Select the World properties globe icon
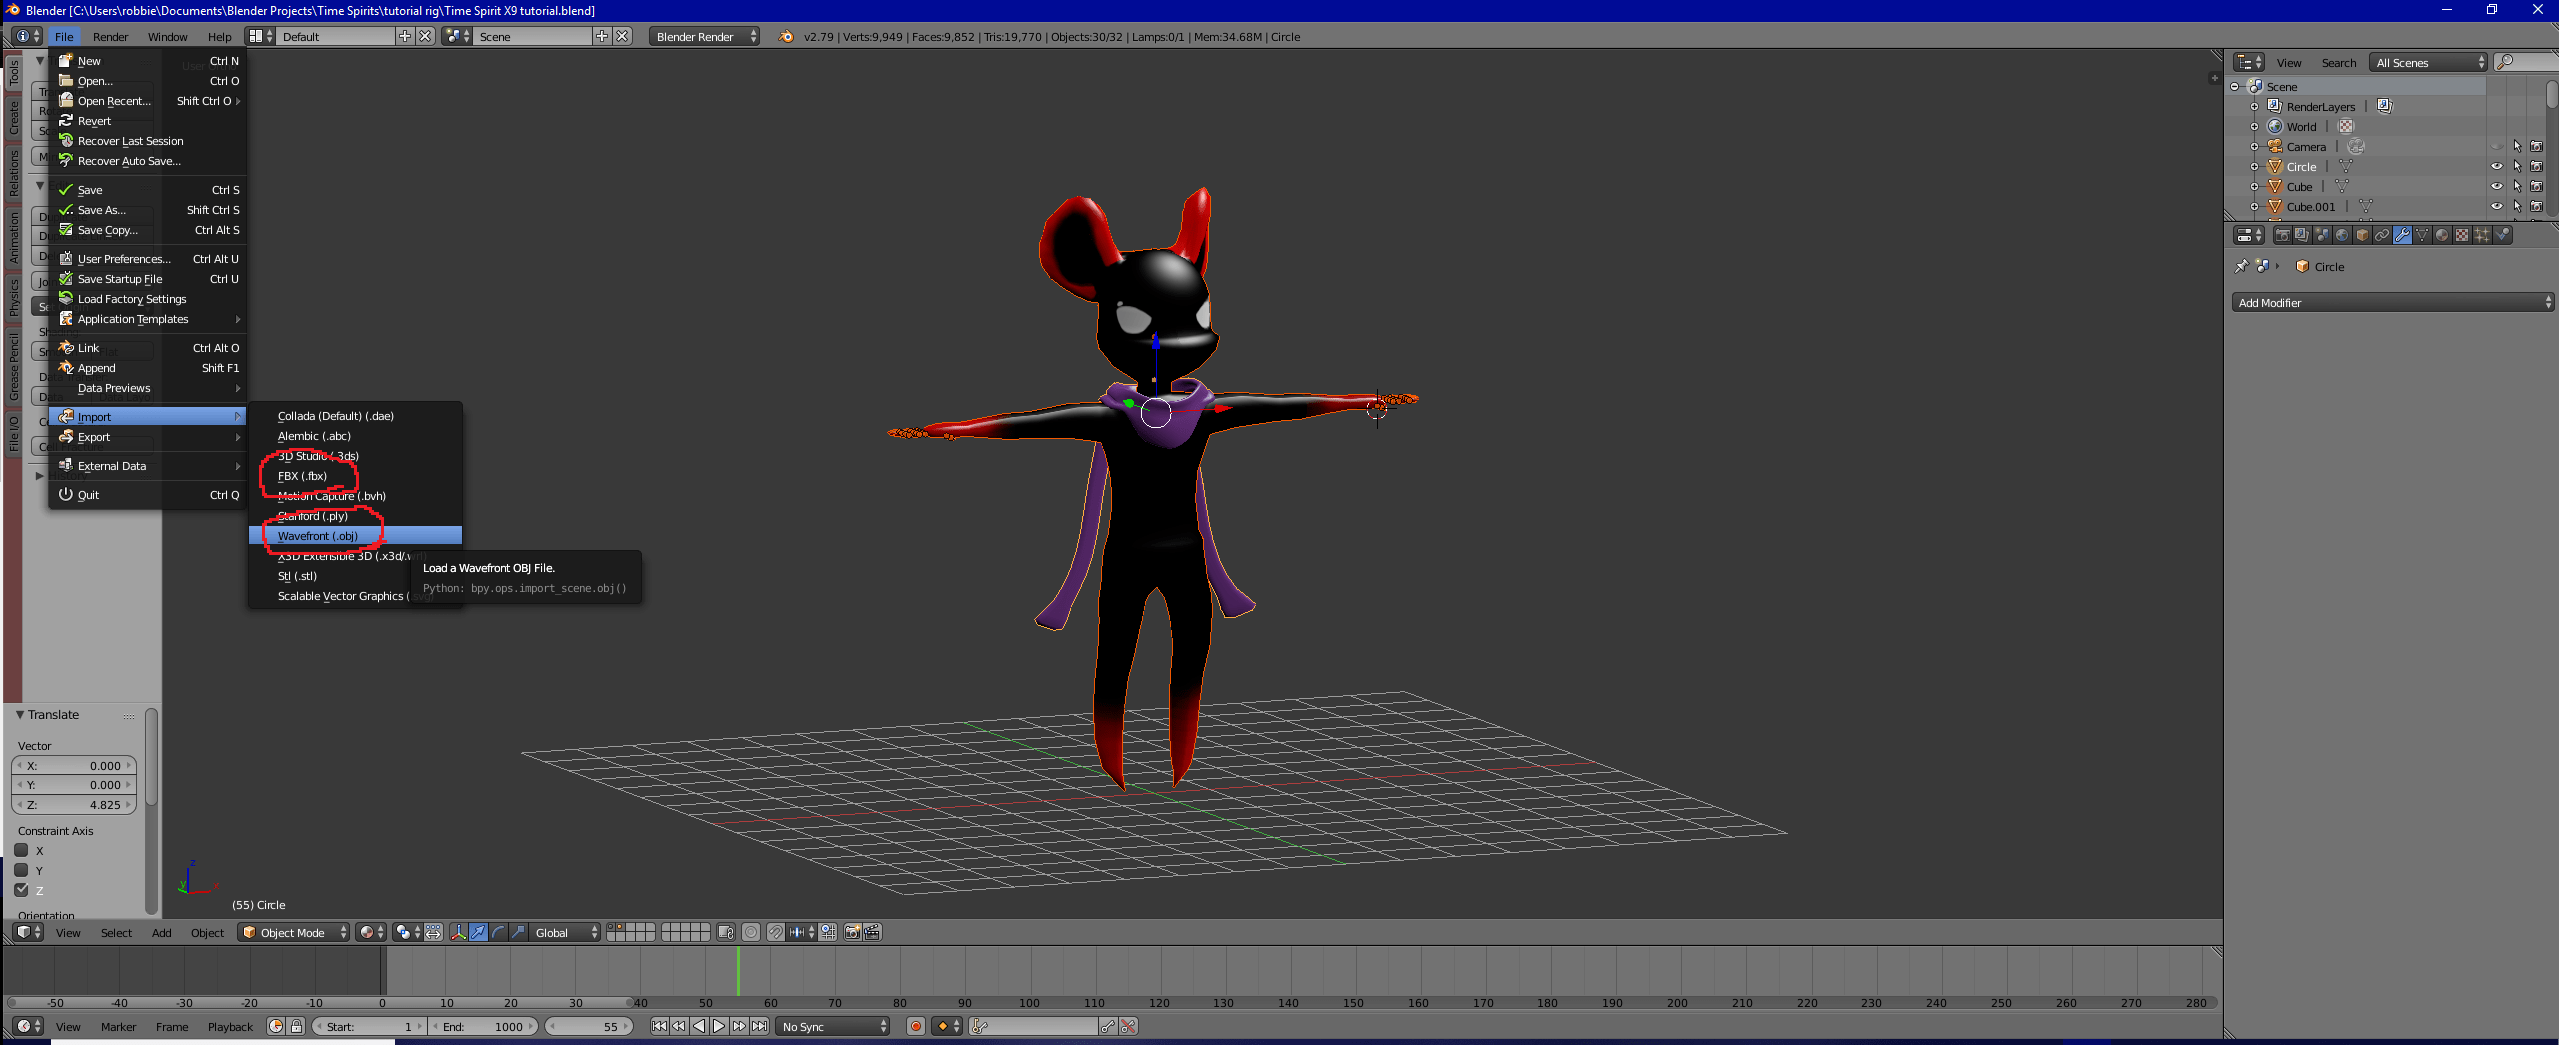The width and height of the screenshot is (2559, 1045). point(2342,235)
